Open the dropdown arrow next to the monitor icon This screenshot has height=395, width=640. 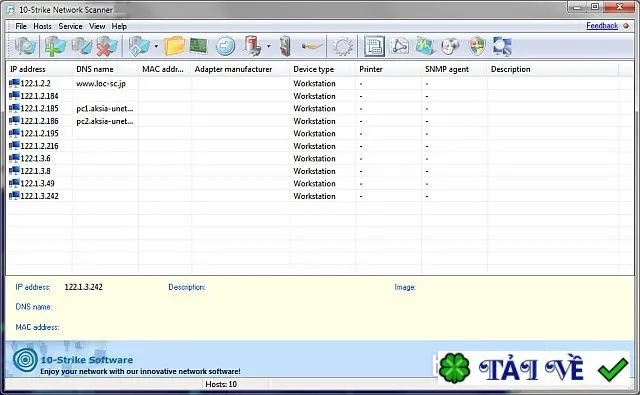click(x=156, y=47)
